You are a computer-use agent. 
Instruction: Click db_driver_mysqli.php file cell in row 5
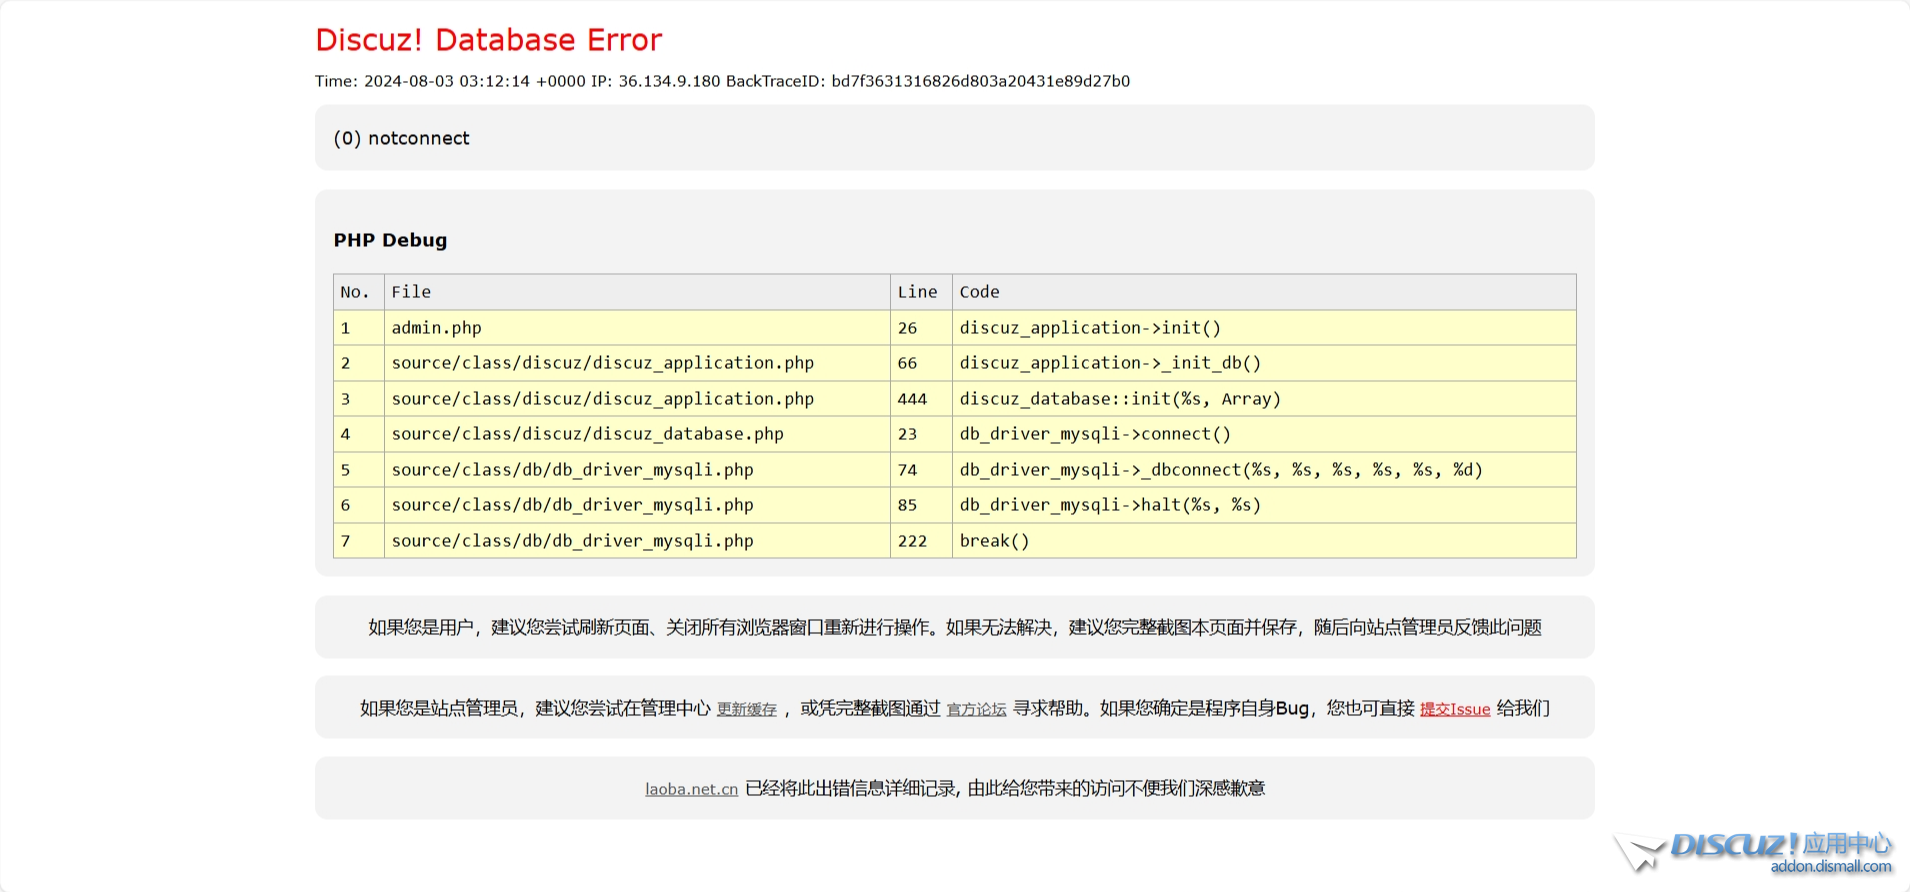point(637,470)
